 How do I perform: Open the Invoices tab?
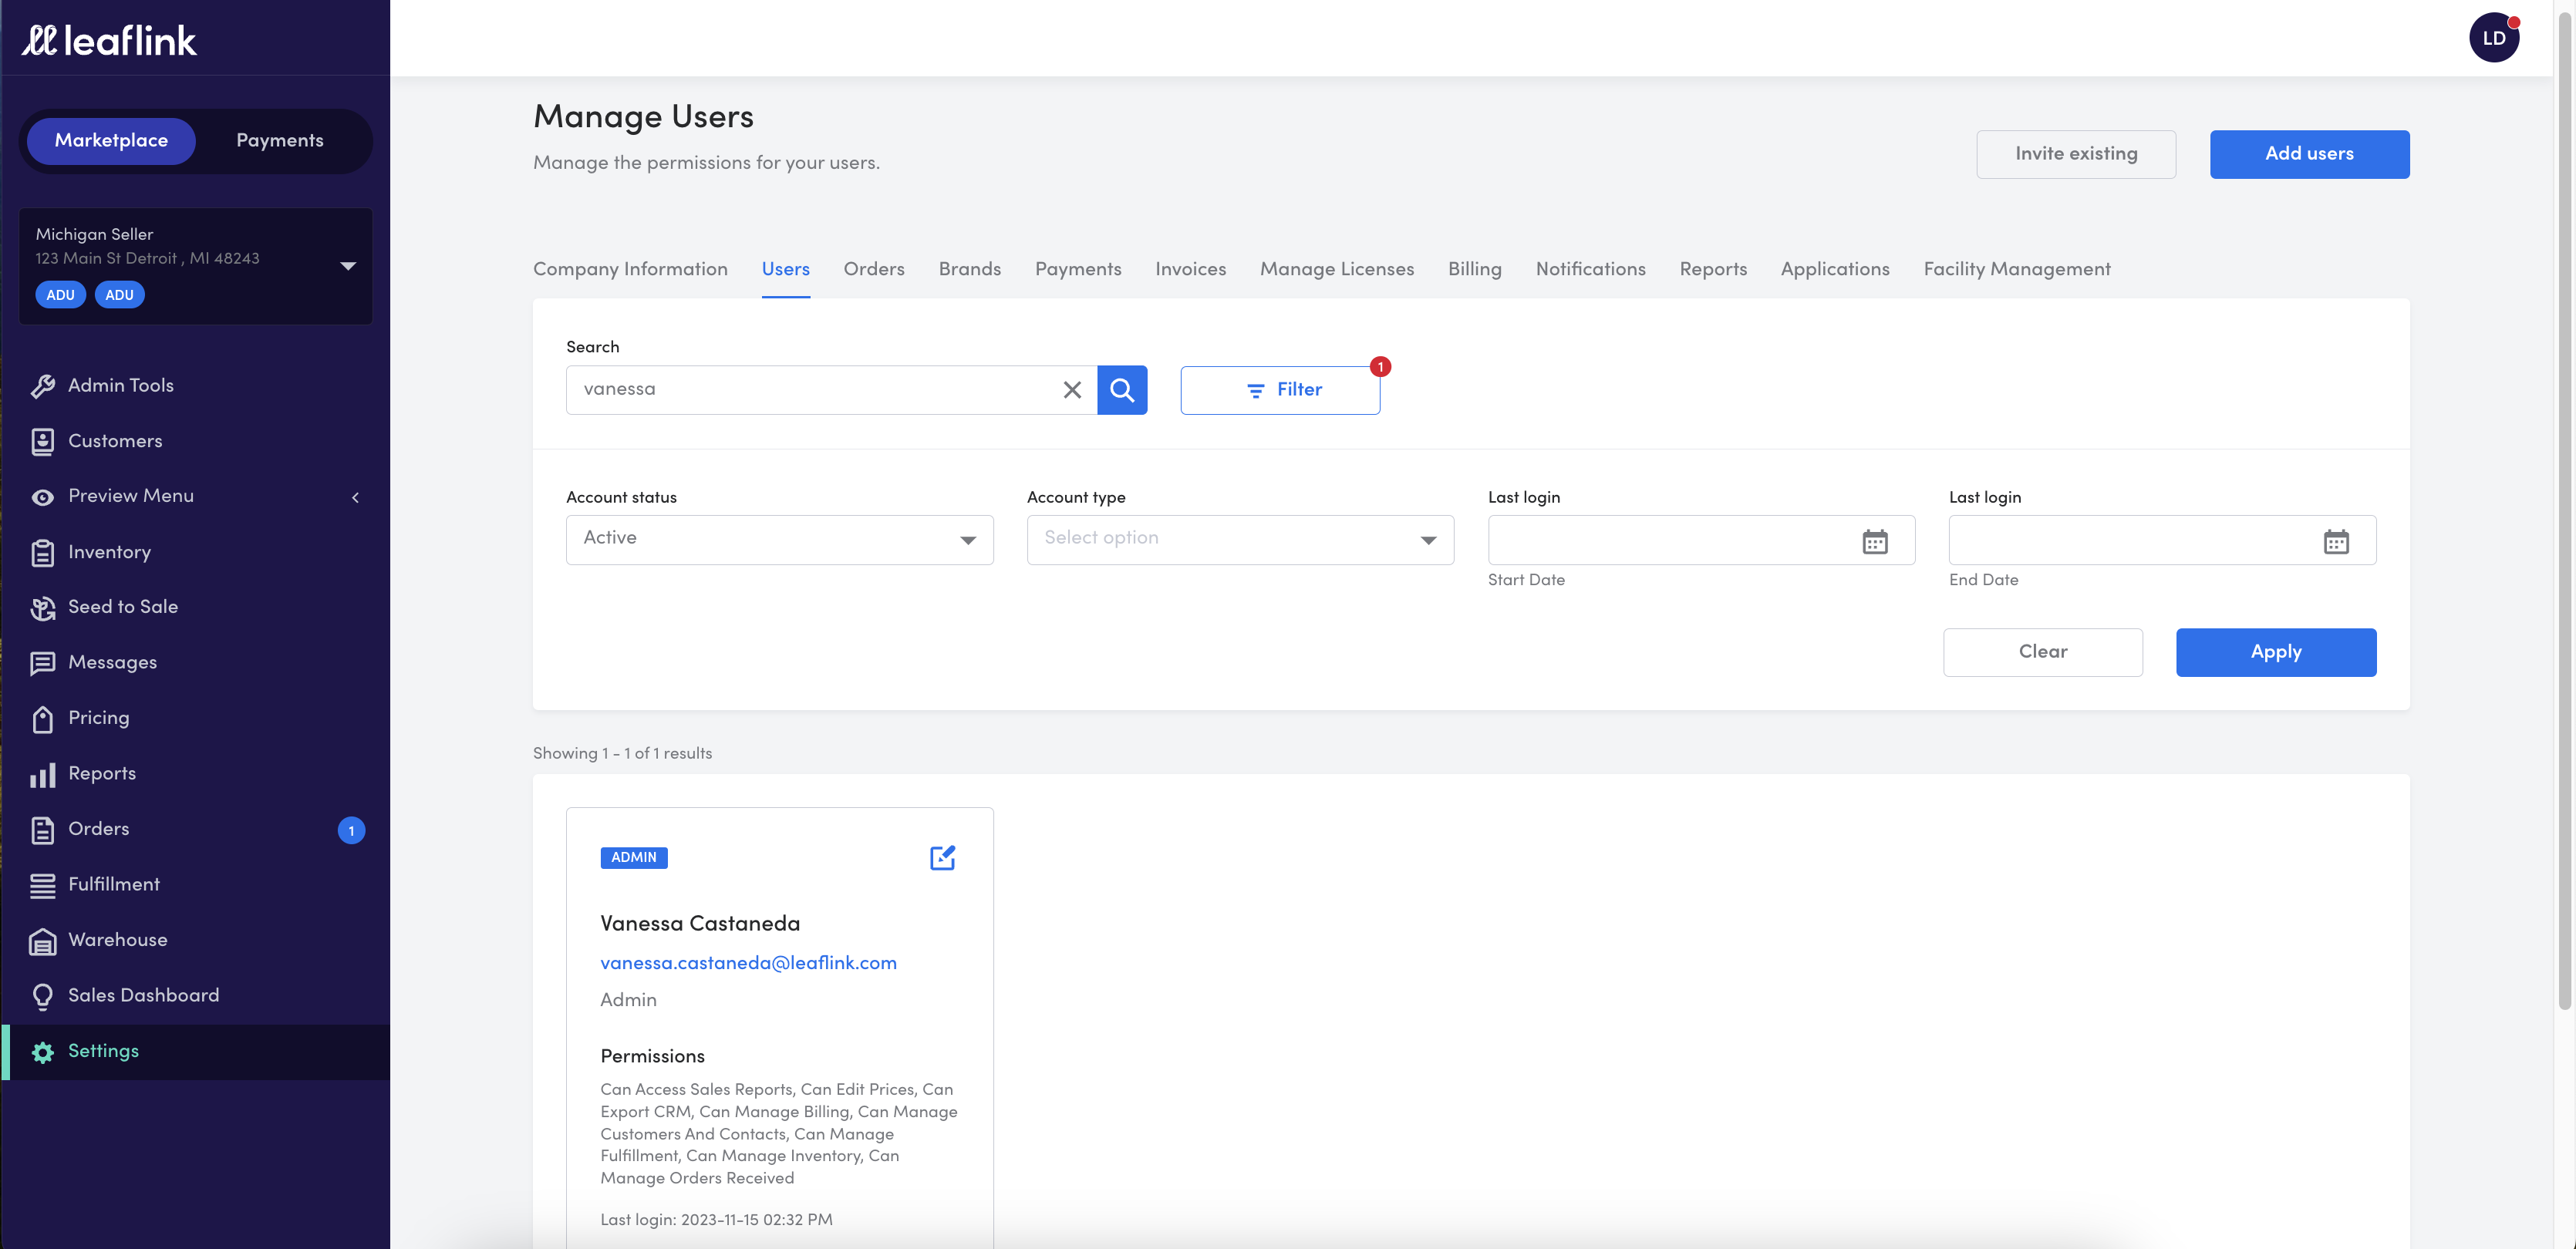1190,269
